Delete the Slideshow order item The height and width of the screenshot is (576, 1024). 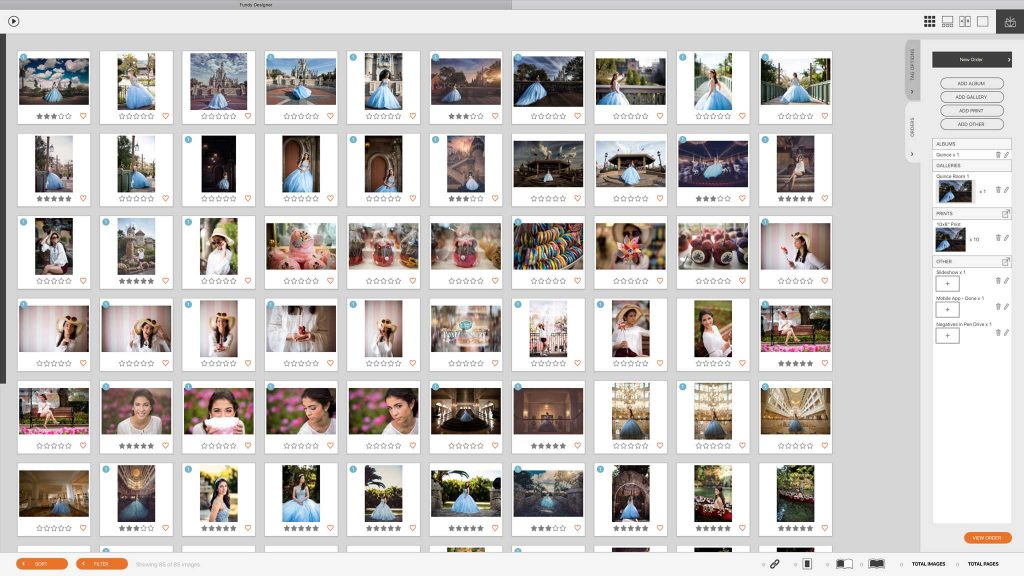click(x=998, y=280)
